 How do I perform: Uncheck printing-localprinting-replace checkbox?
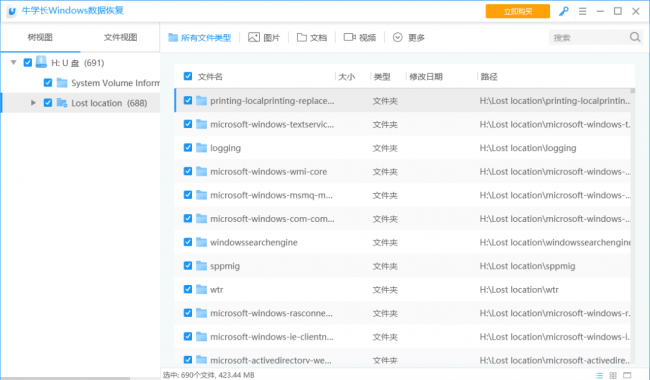coord(188,100)
